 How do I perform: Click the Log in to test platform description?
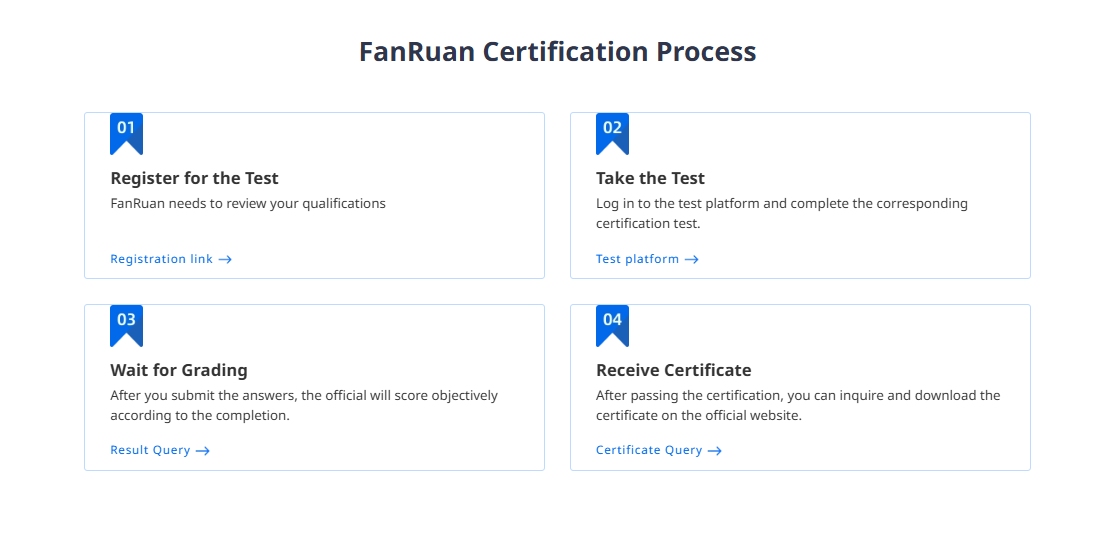coord(781,213)
